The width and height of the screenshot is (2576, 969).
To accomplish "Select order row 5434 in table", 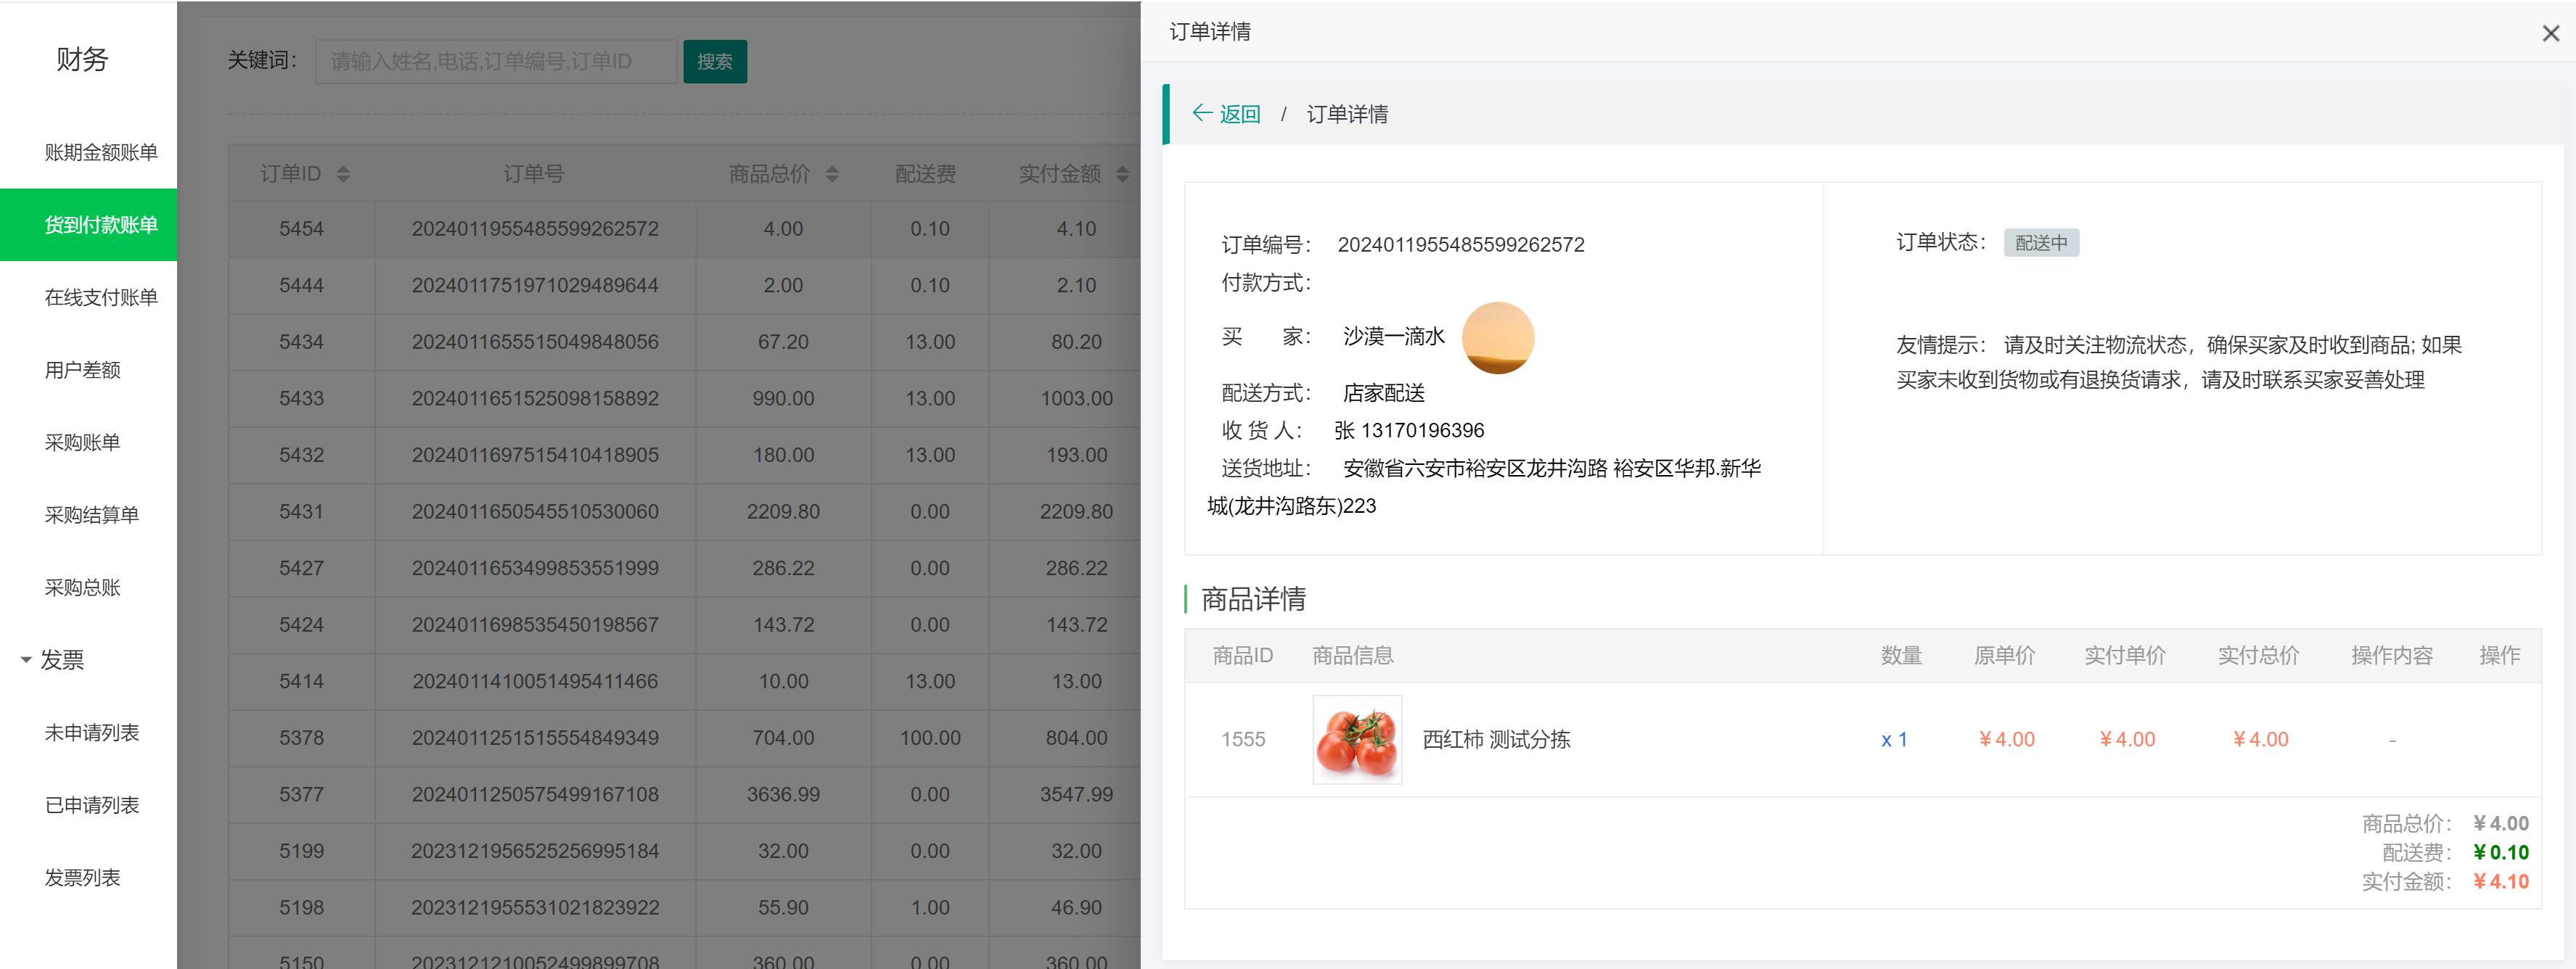I will [301, 342].
